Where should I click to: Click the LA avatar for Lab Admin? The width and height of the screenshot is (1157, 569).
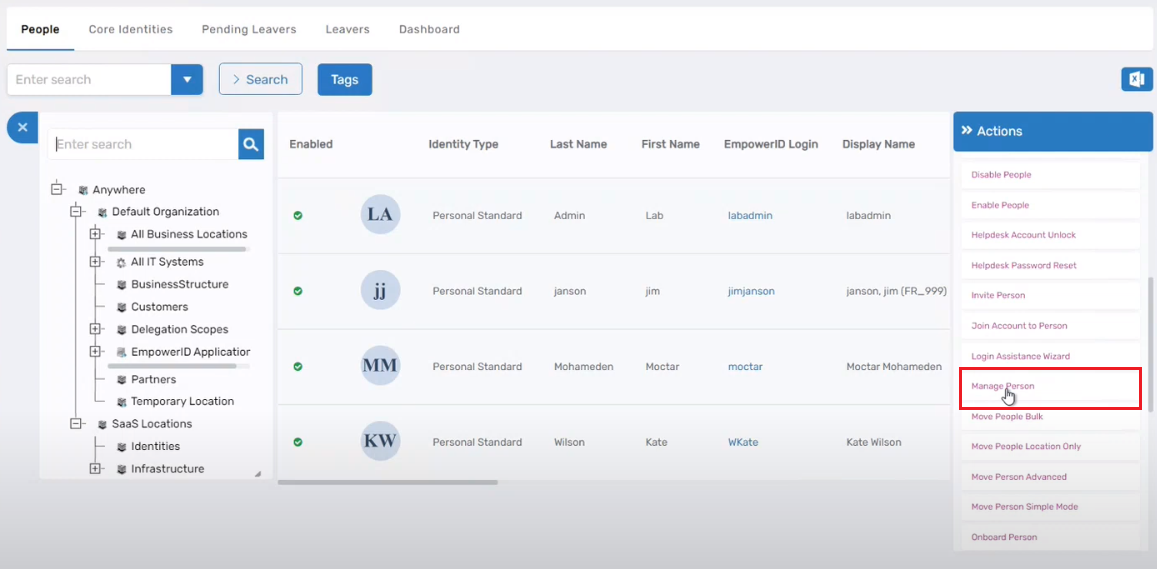pos(380,215)
